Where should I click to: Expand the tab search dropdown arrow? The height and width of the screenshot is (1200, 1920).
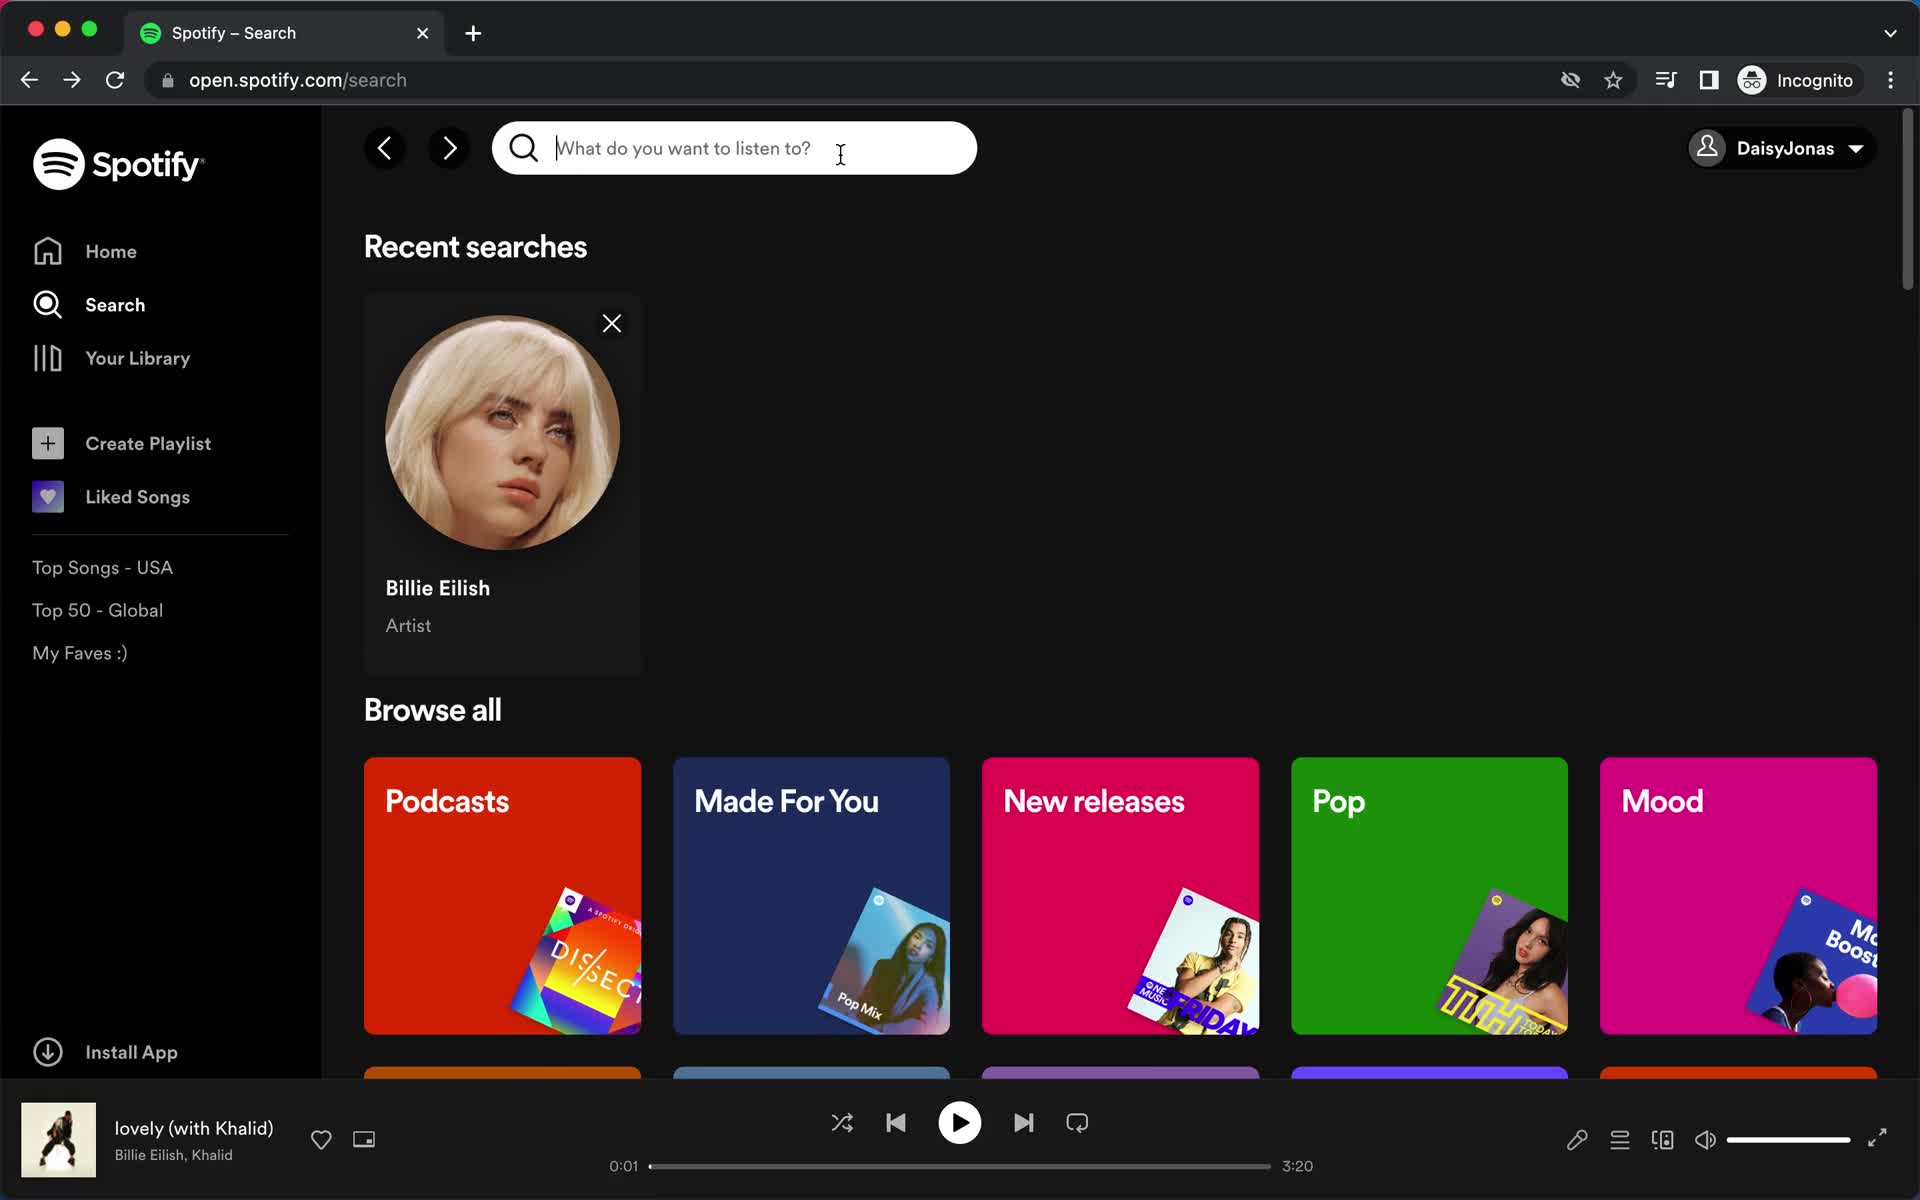[x=1890, y=33]
